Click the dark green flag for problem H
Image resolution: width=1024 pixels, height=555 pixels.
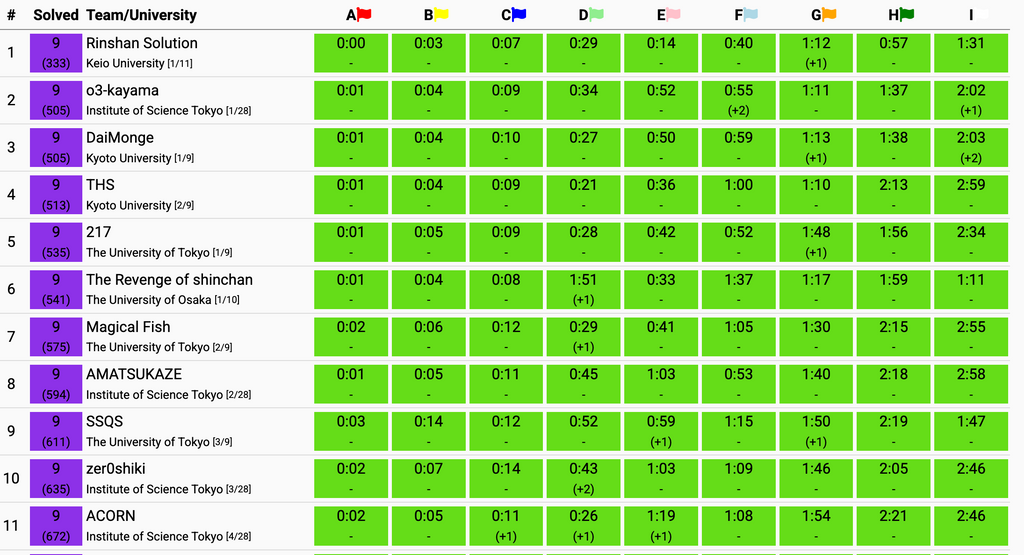907,14
